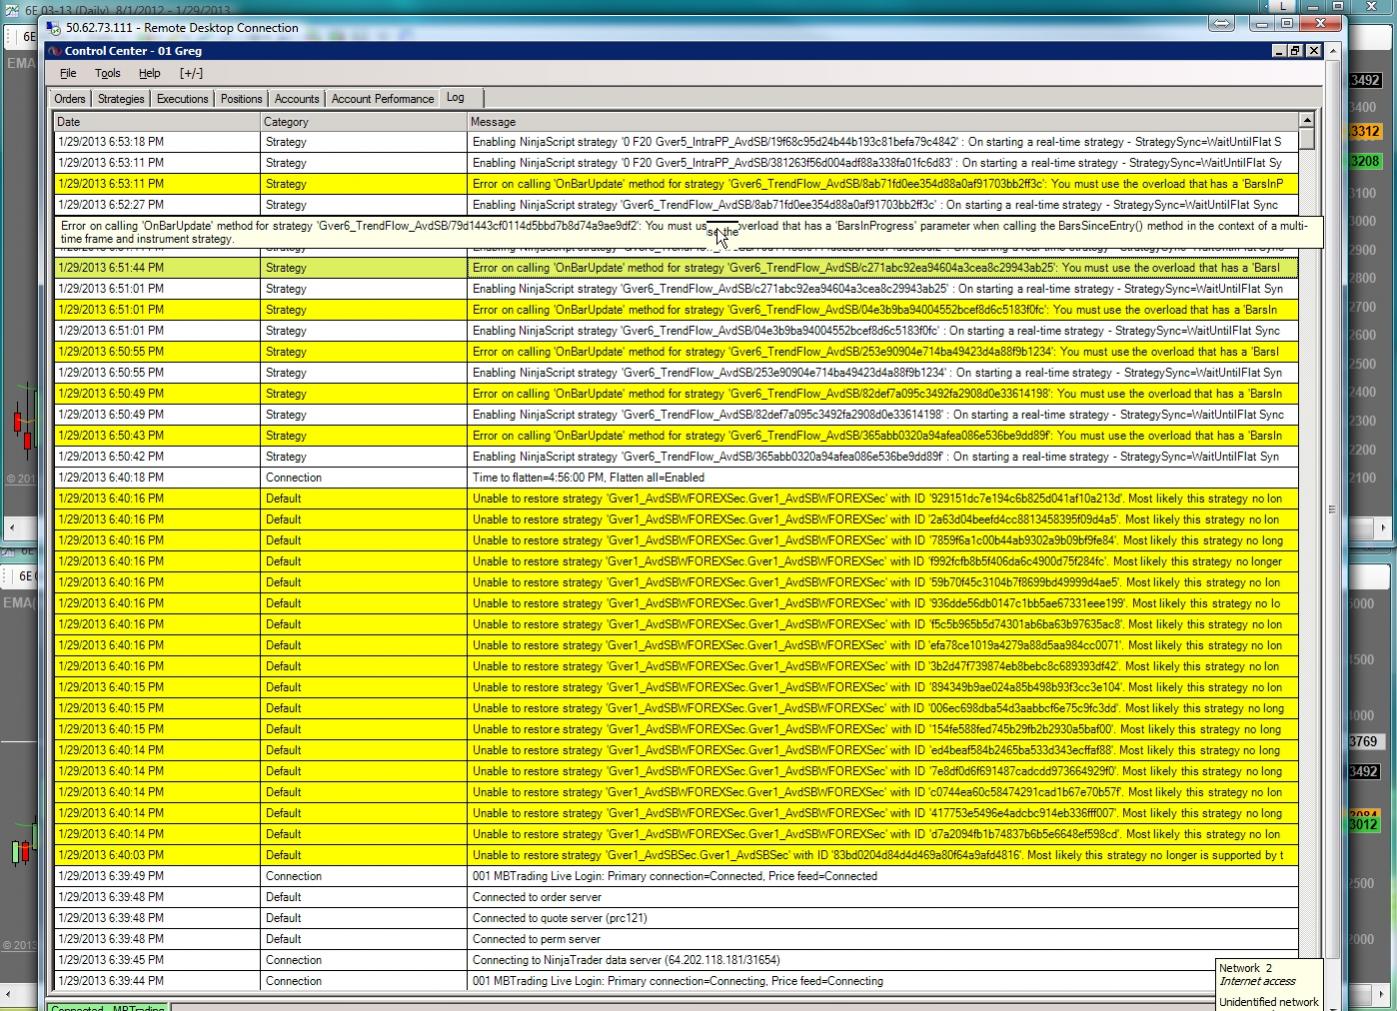
Task: Sort log by the Date column header
Action: (157, 122)
